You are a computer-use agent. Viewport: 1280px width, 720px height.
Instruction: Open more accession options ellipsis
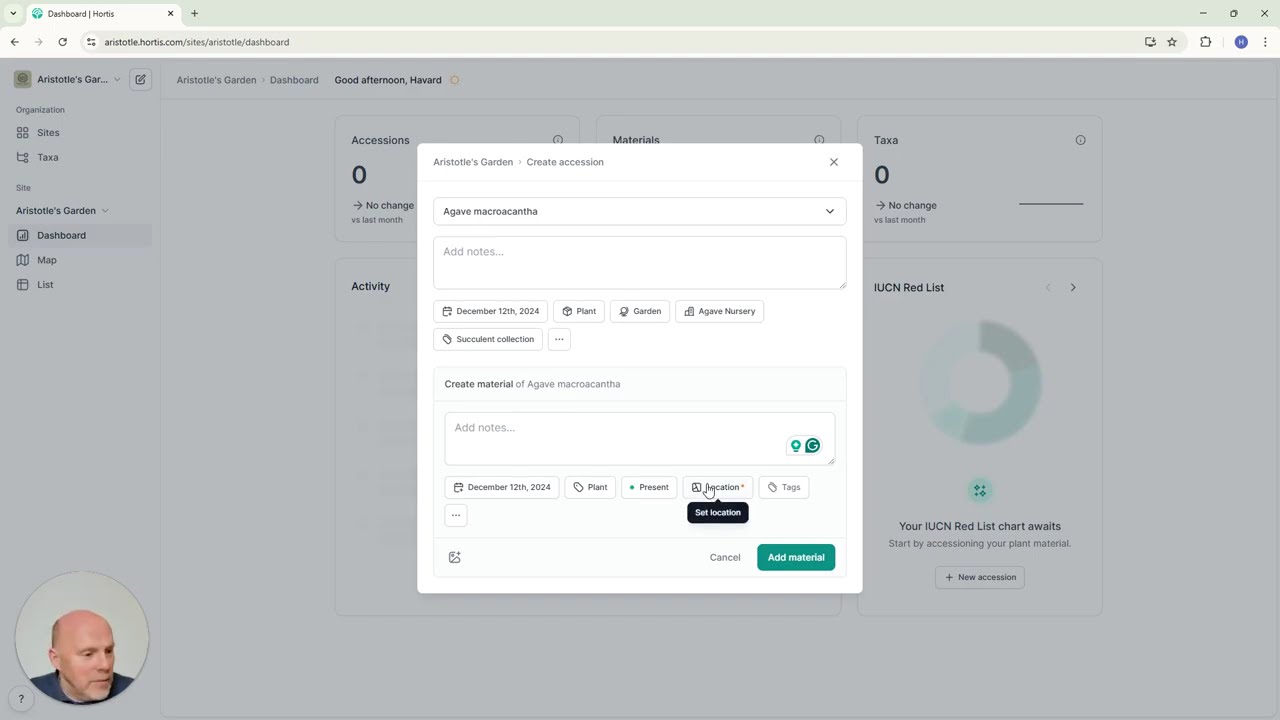coord(559,339)
